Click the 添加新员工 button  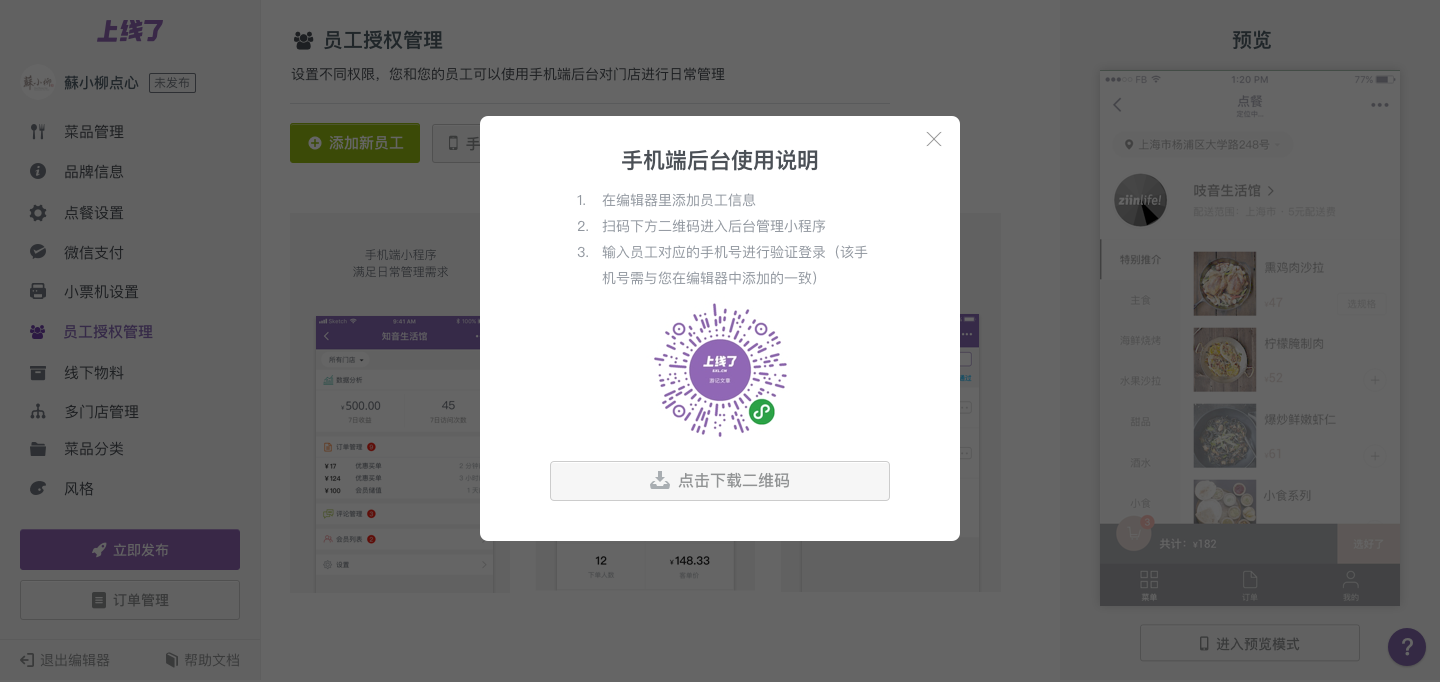(355, 143)
